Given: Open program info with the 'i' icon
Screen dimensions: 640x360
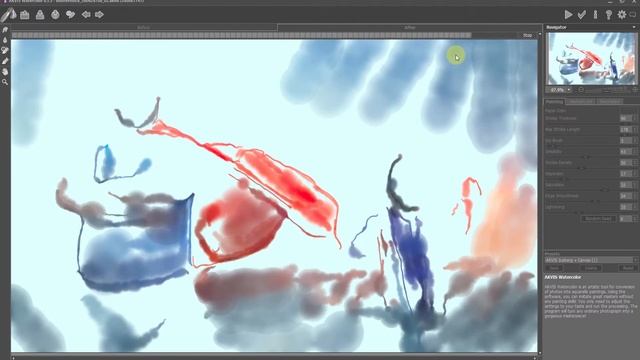Looking at the screenshot, I should point(595,15).
